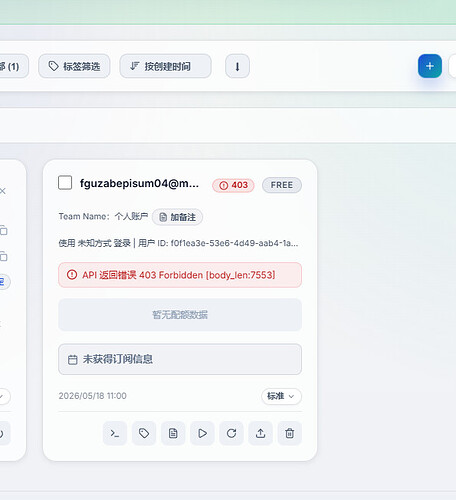Viewport: 456px width, 500px height.
Task: Open the document details icon
Action: 173,433
